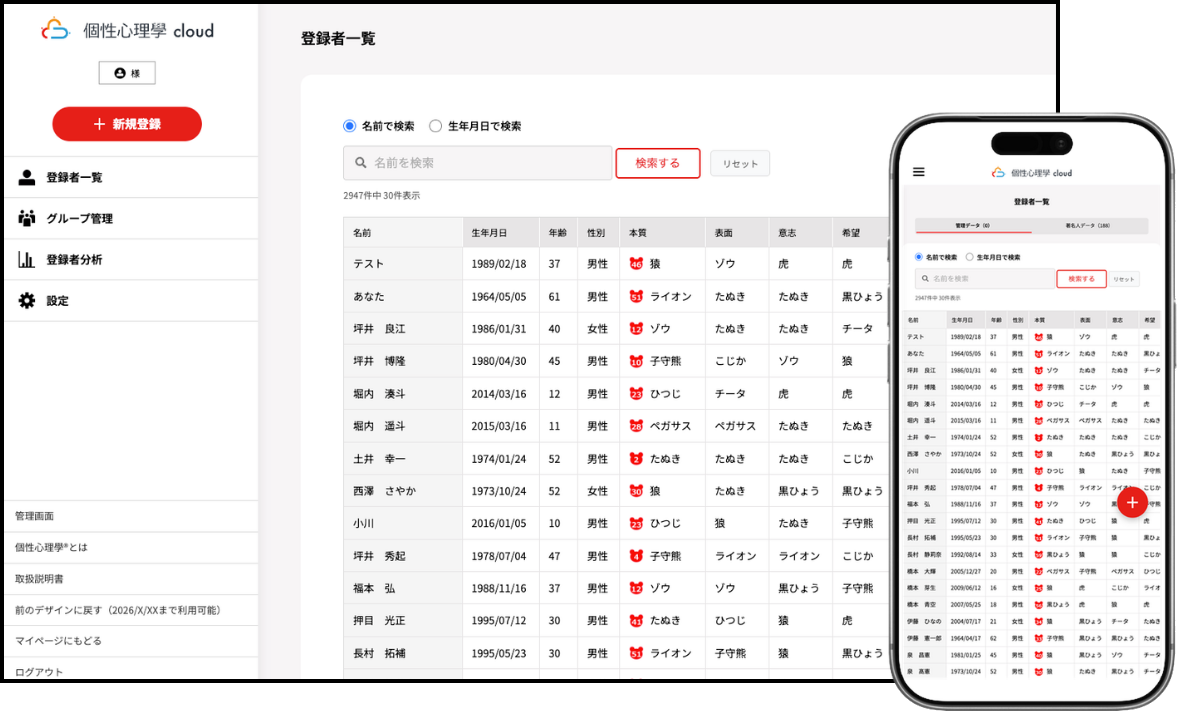The image size is (1178, 711).
Task: Click animal badge icon in 坪井 博隆 row
Action: pyautogui.click(x=636, y=362)
